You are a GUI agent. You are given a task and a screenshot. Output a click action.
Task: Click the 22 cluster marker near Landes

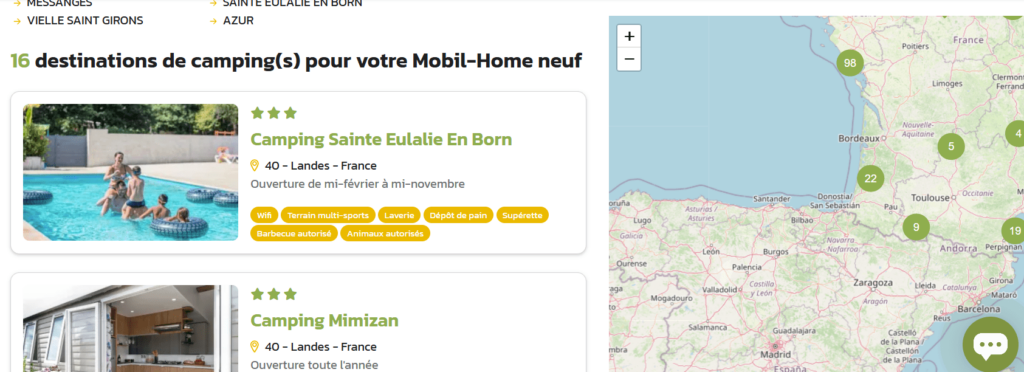(870, 178)
